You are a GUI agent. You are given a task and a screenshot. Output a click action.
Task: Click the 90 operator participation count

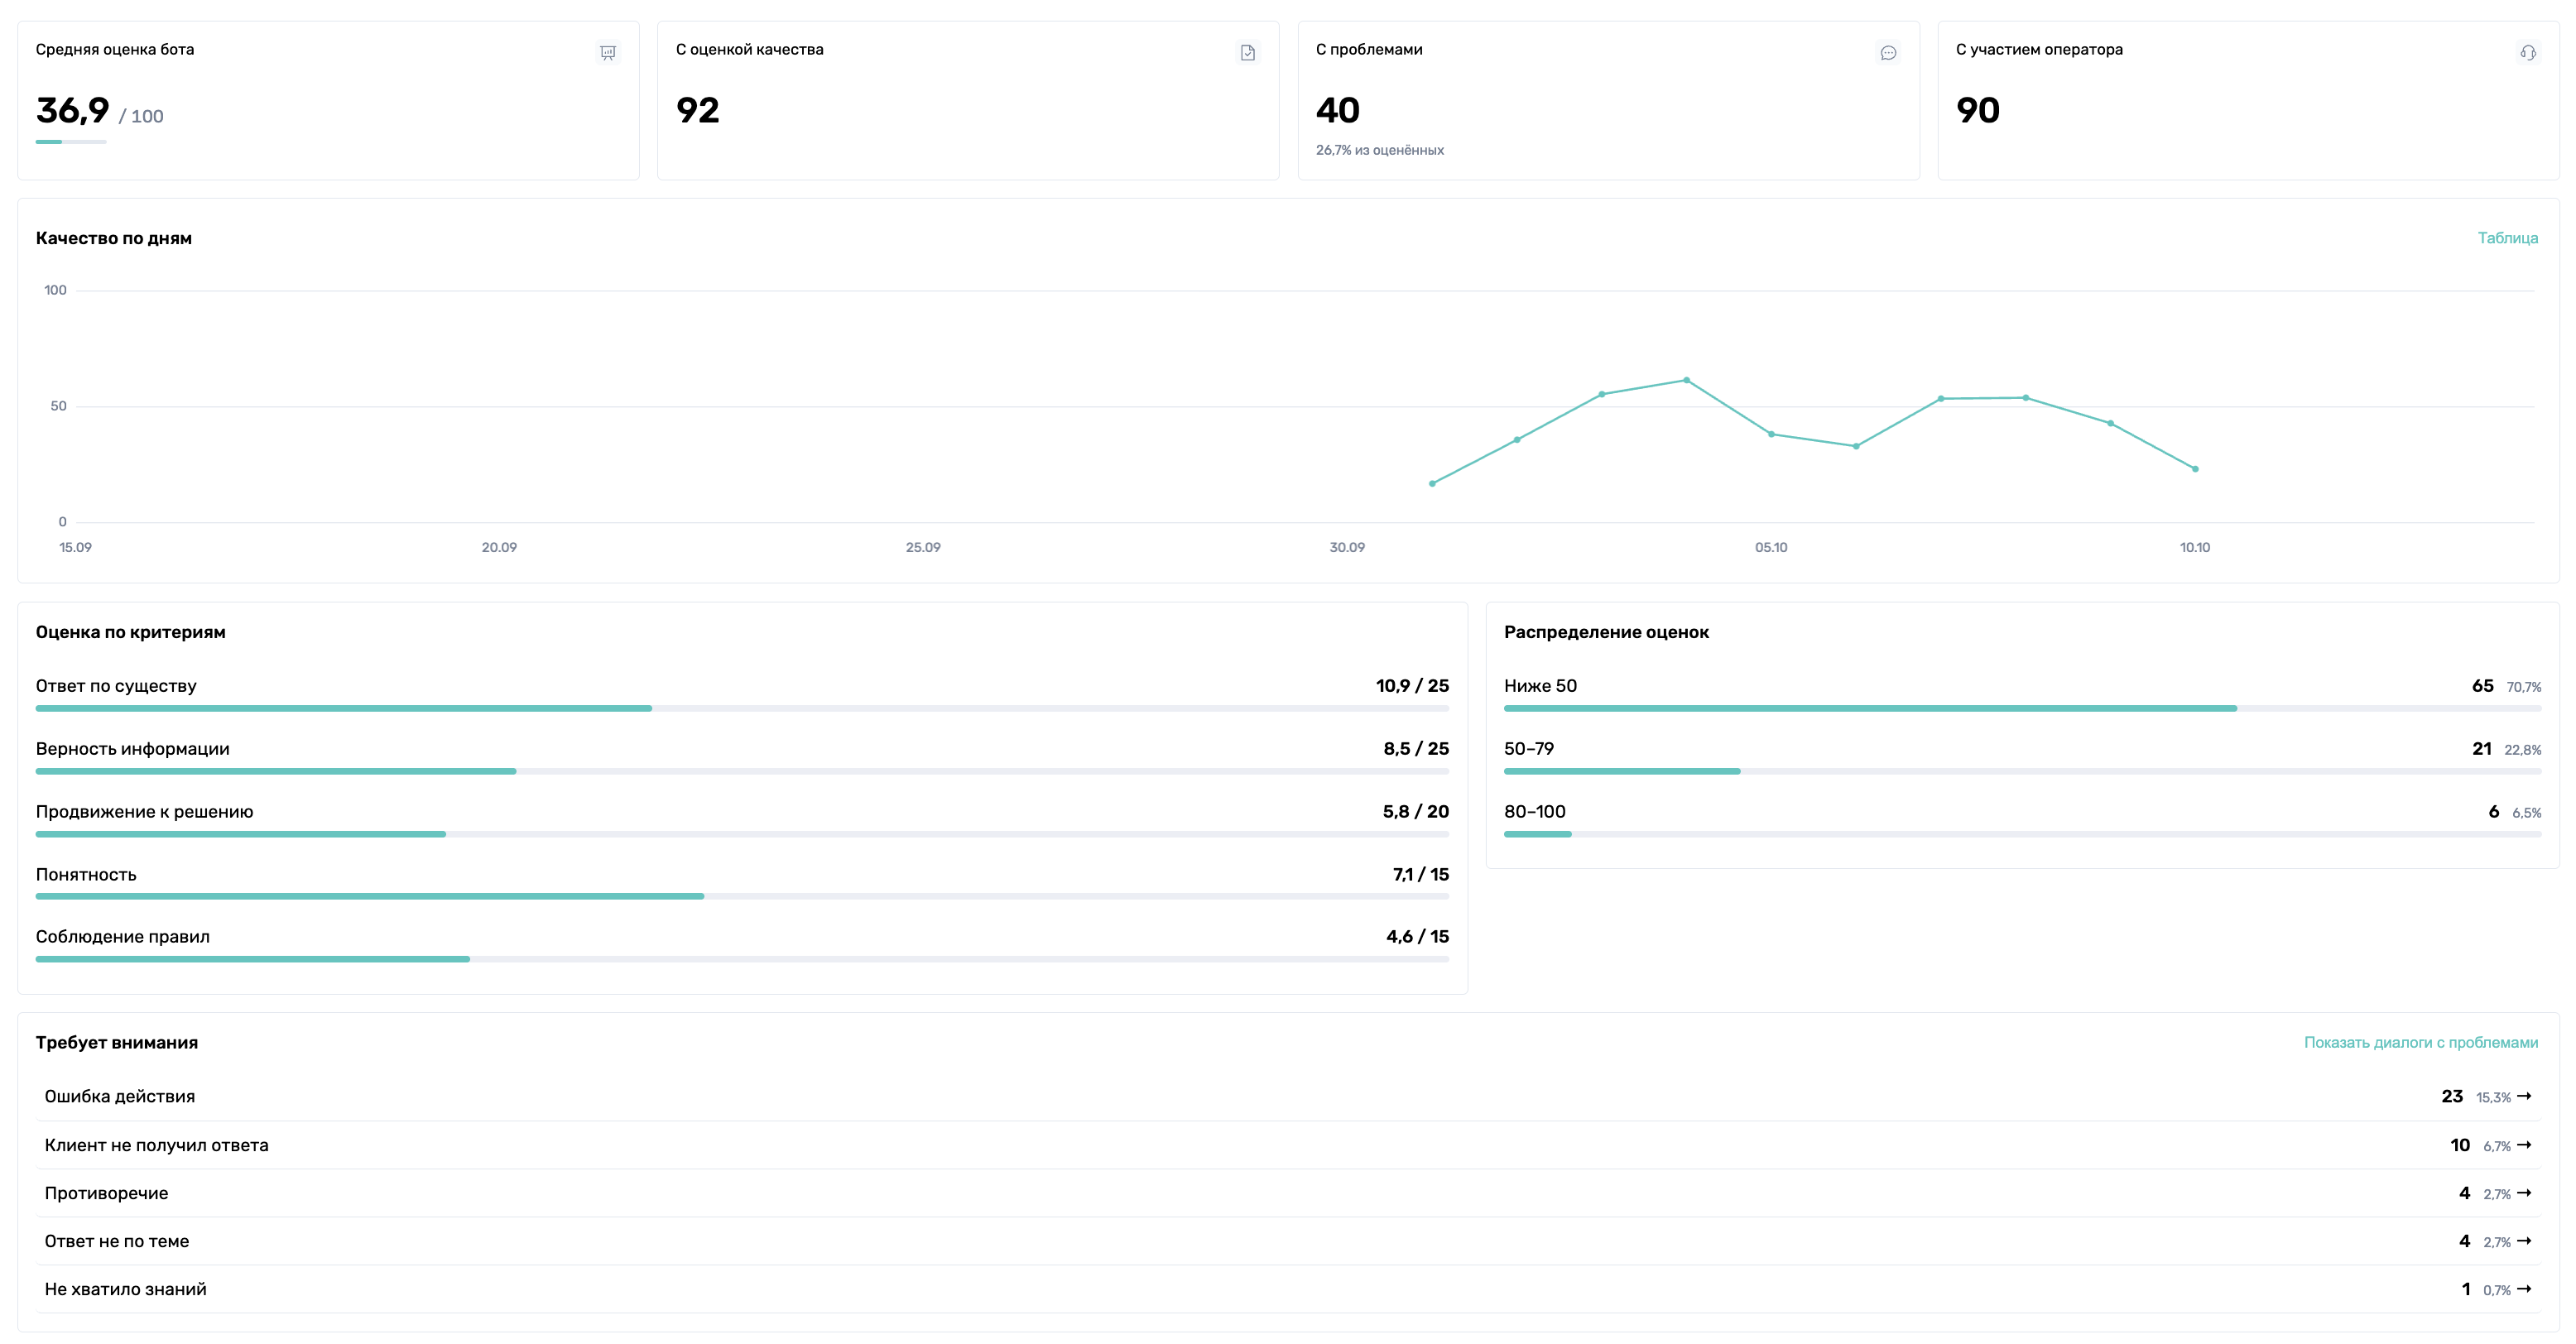(x=1977, y=110)
